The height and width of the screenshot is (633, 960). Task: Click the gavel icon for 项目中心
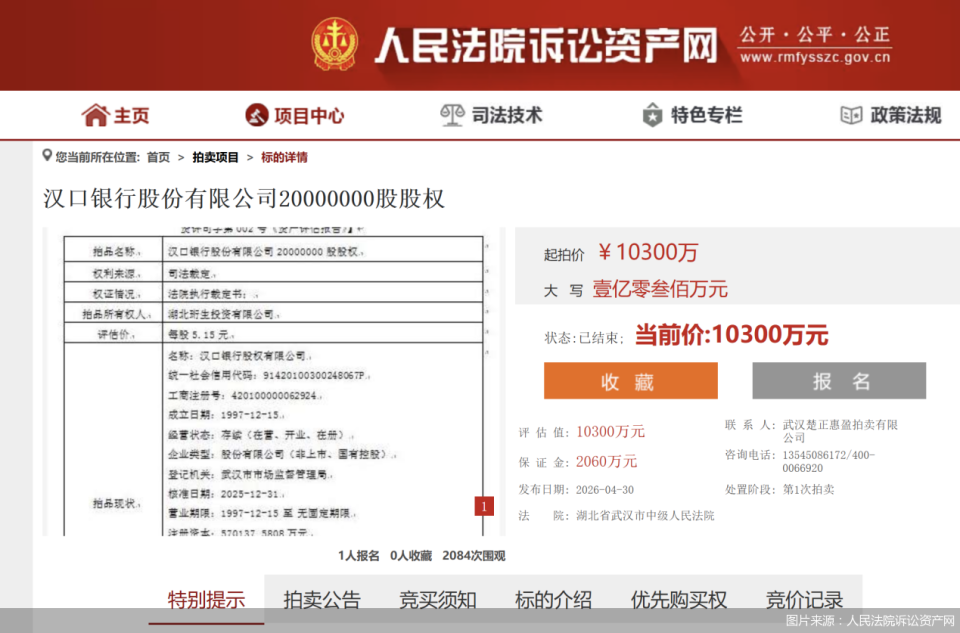pyautogui.click(x=257, y=115)
